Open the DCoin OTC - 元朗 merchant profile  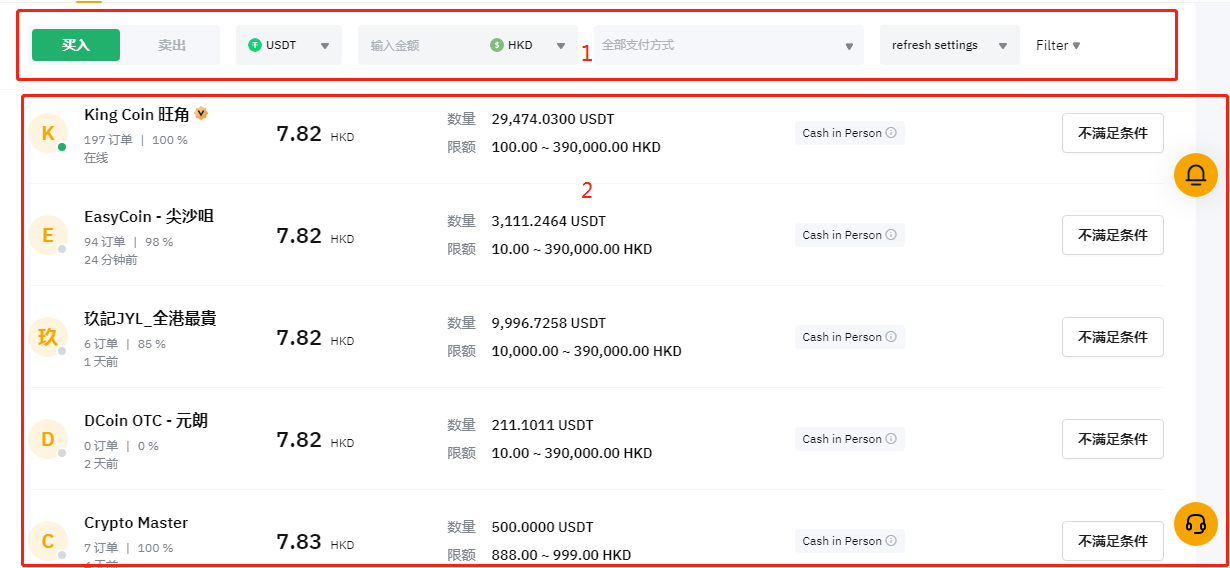[x=146, y=421]
